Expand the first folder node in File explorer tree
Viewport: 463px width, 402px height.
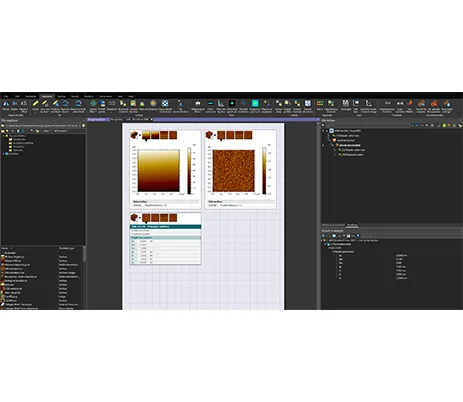(x=4, y=136)
